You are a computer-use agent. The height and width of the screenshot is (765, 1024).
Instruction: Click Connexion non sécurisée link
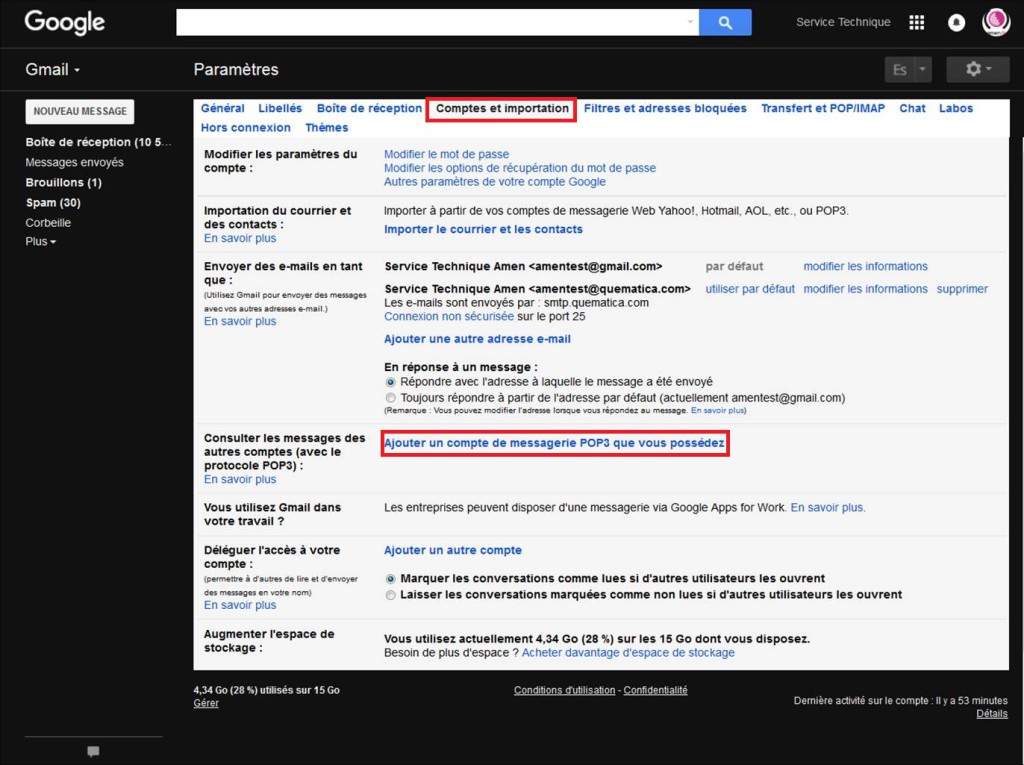pyautogui.click(x=449, y=316)
